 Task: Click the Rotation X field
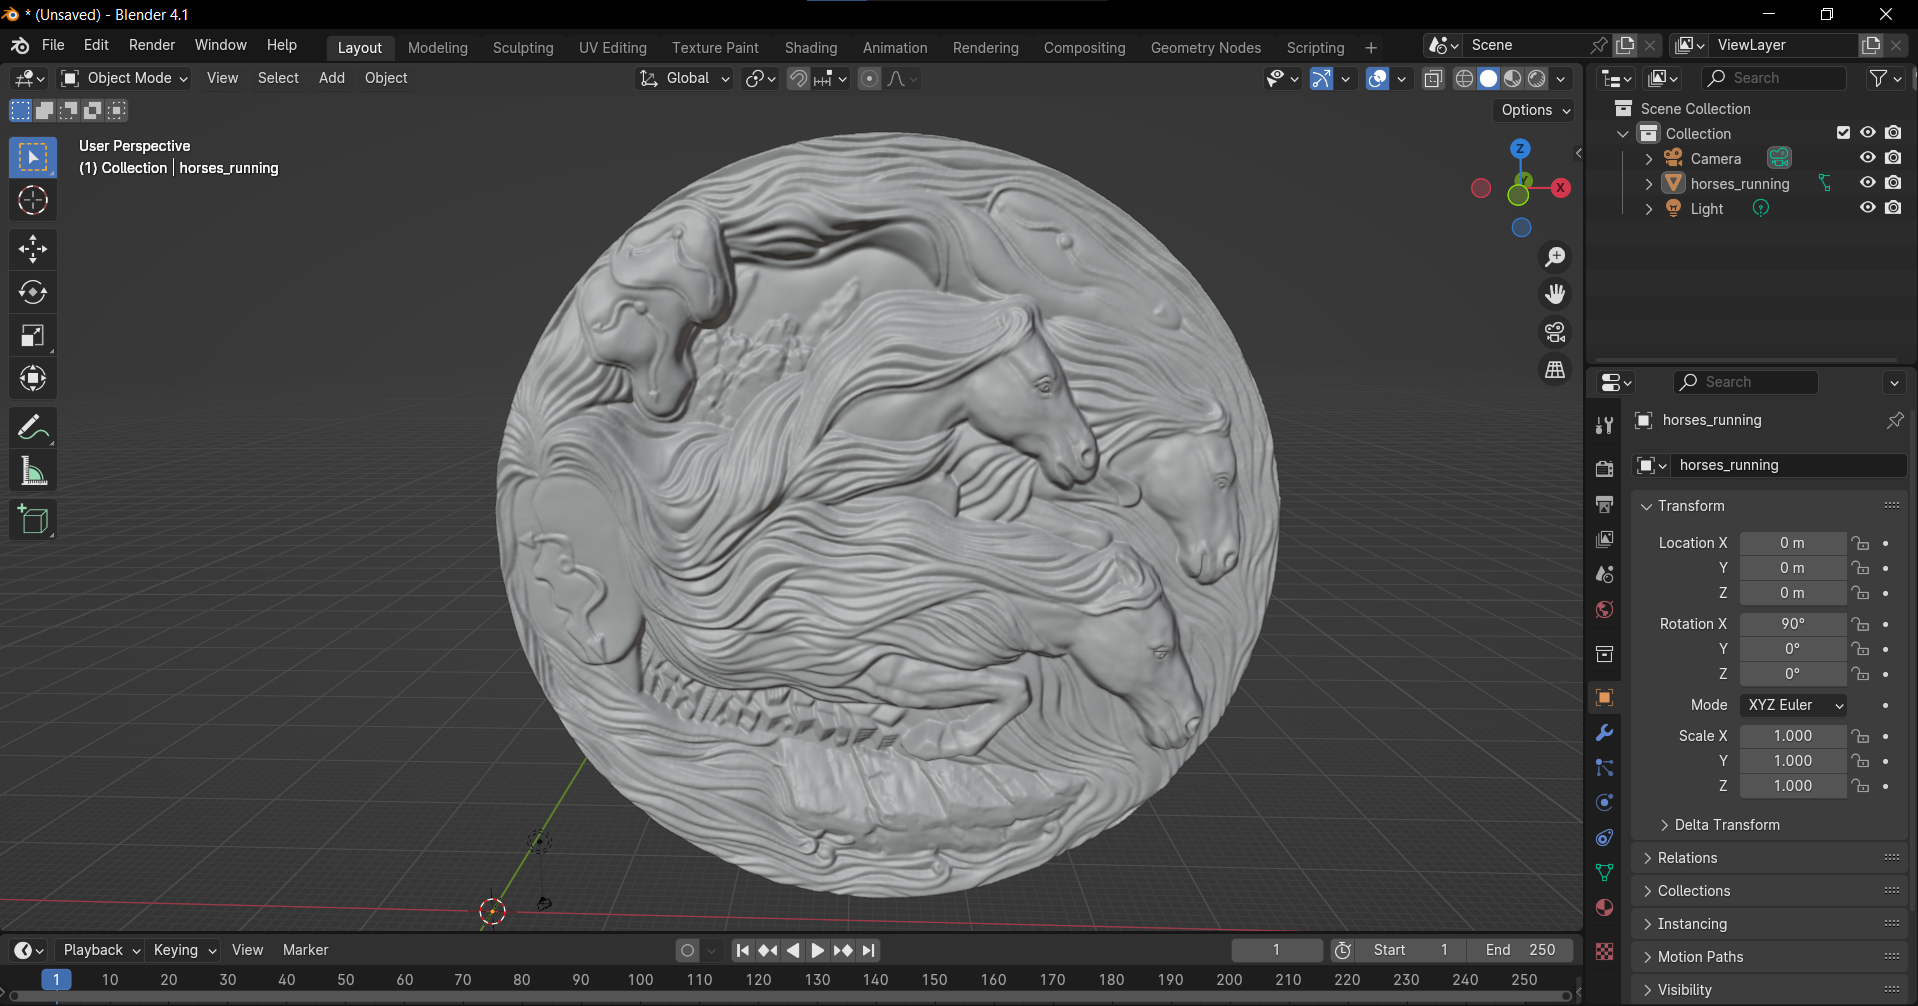(1793, 624)
